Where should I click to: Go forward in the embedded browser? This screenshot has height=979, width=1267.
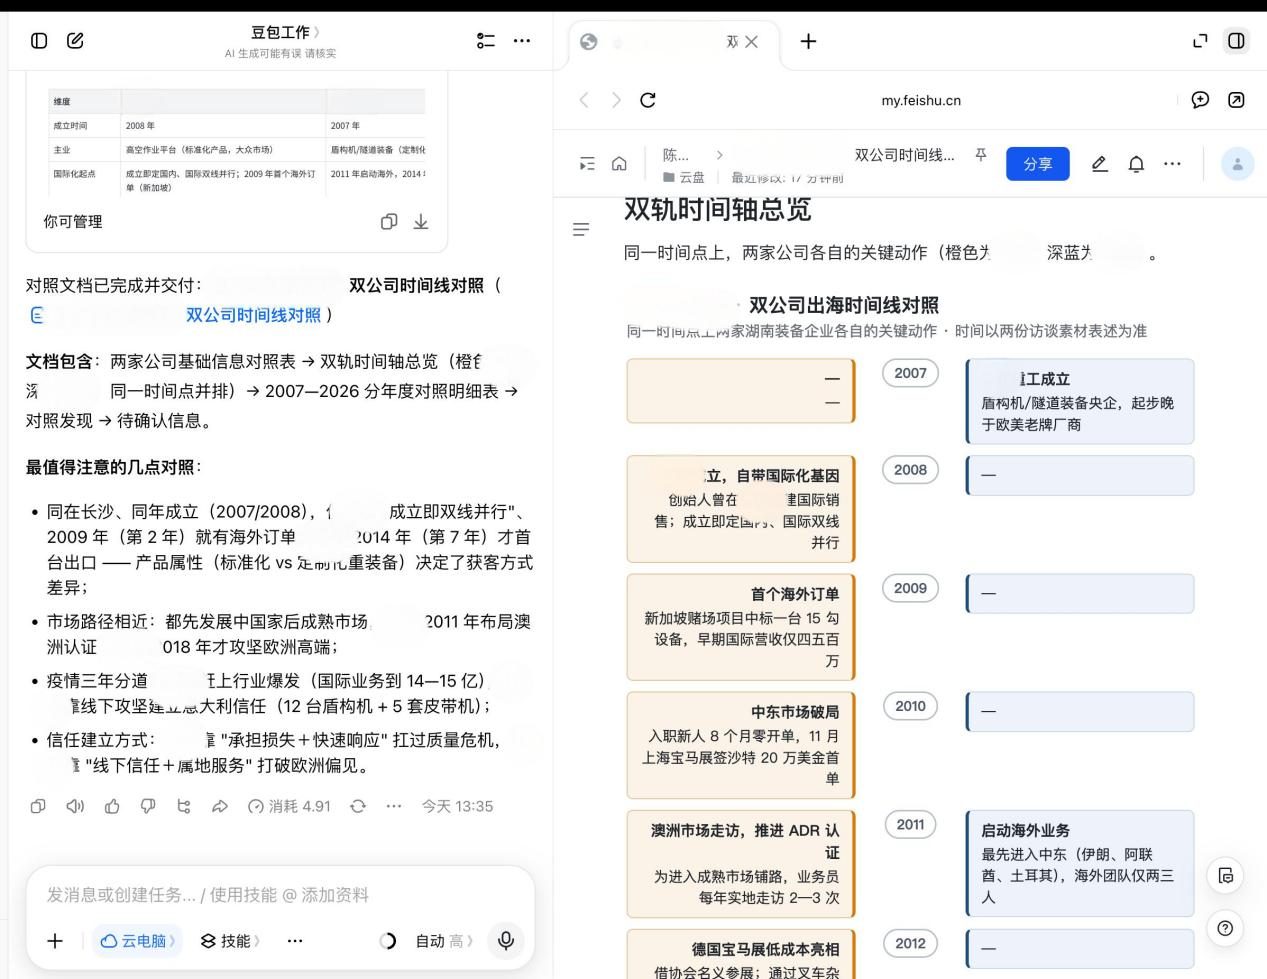[x=616, y=100]
